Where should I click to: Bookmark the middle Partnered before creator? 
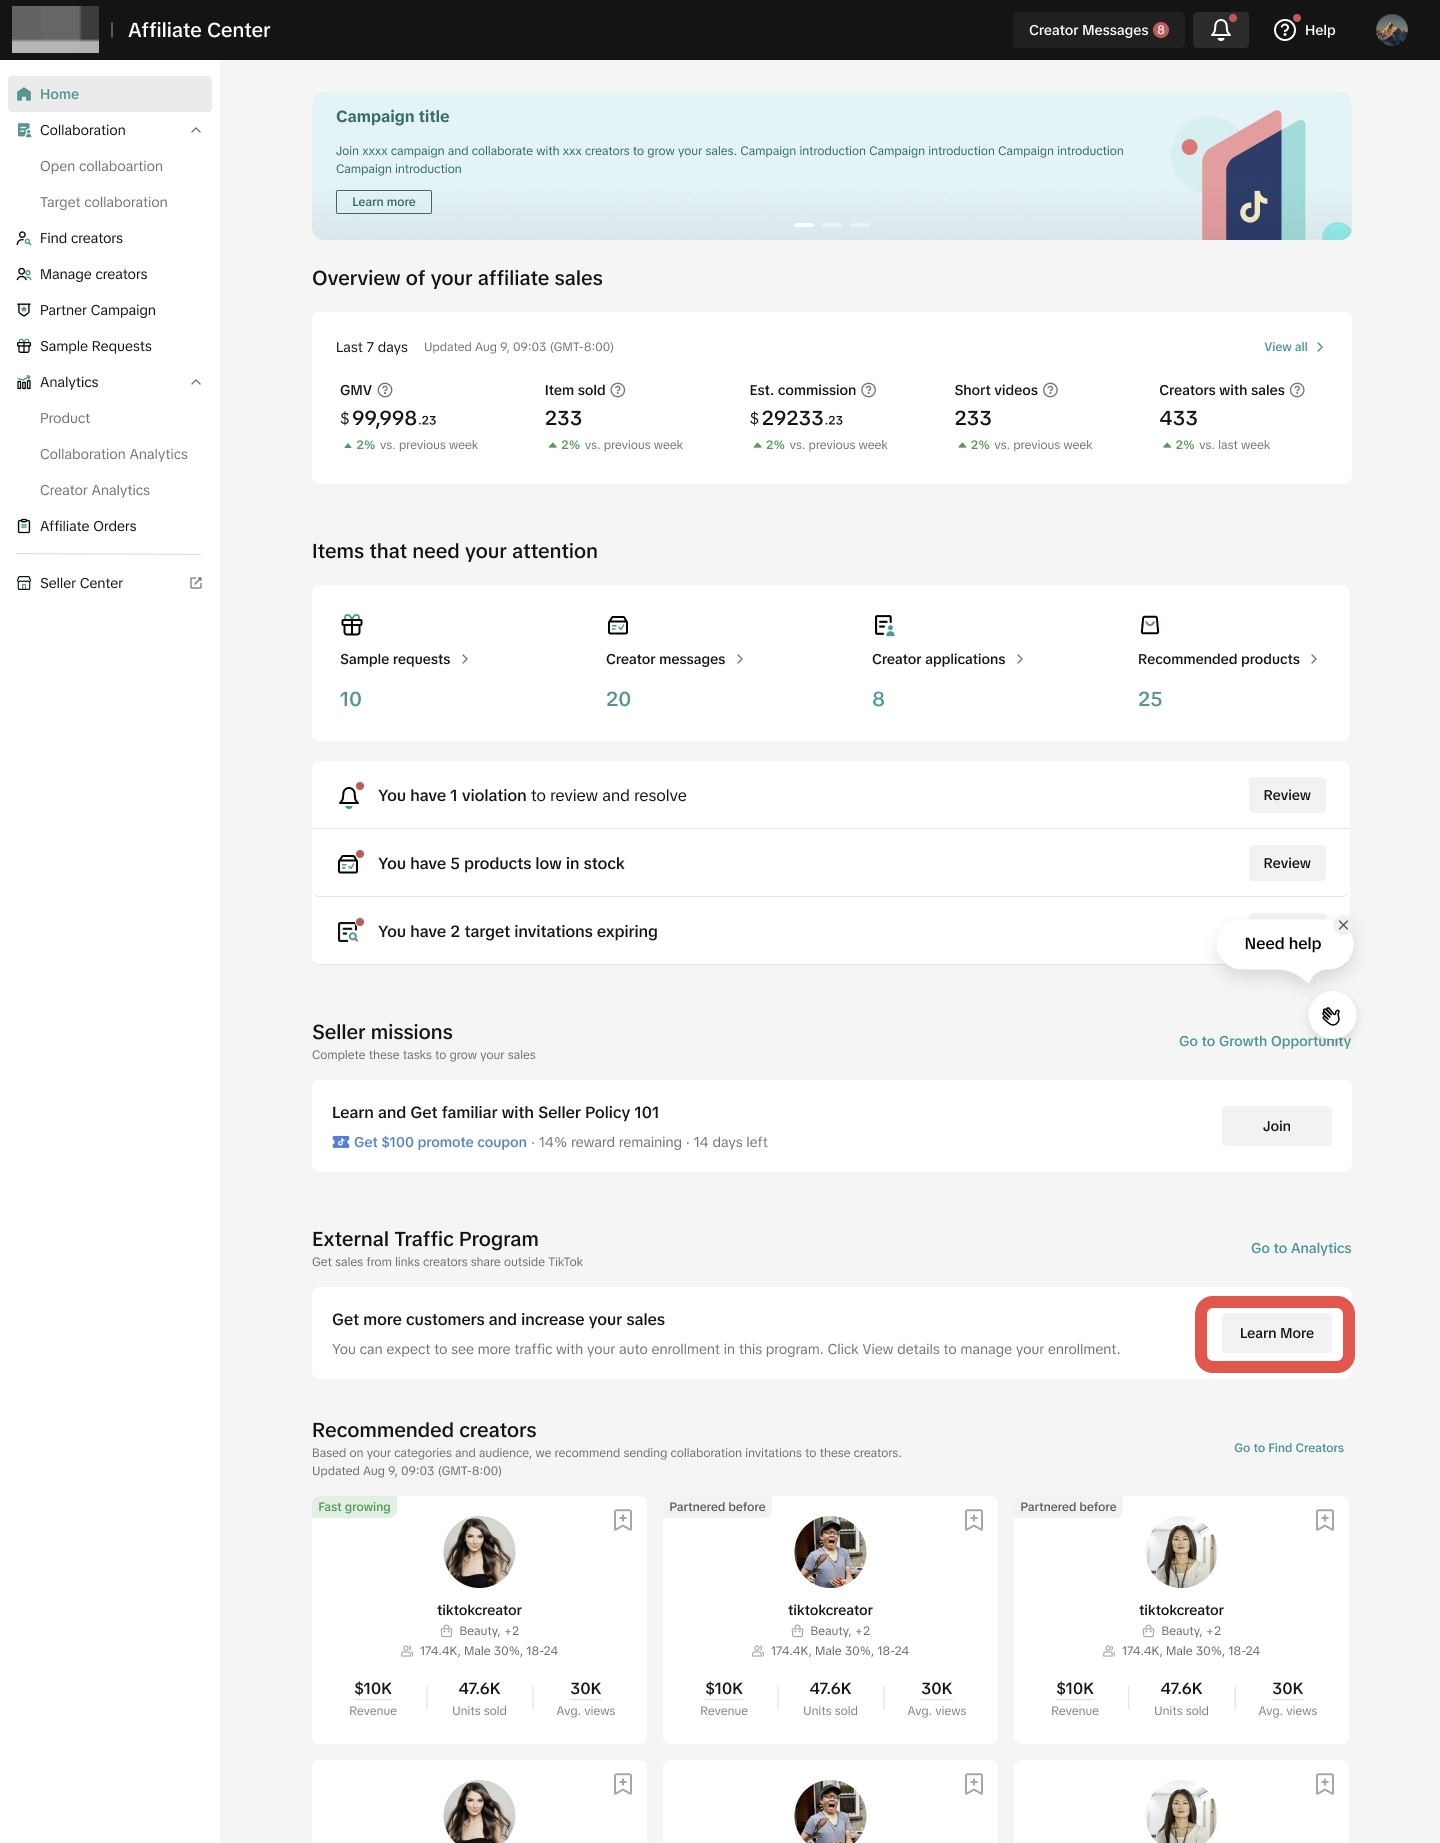(x=973, y=1520)
